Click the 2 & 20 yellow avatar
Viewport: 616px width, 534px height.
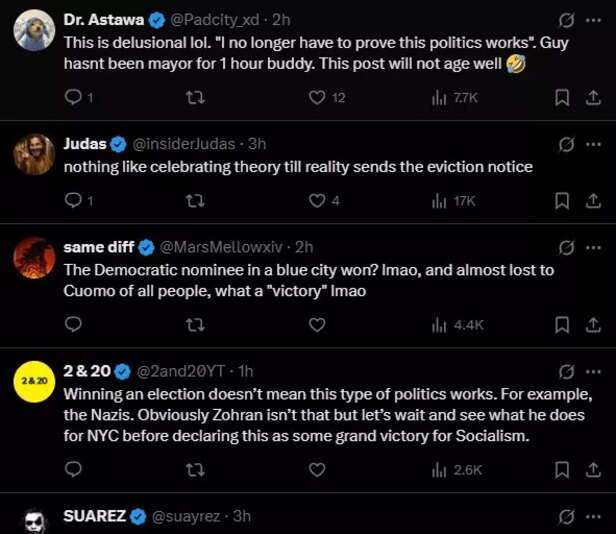[34, 381]
